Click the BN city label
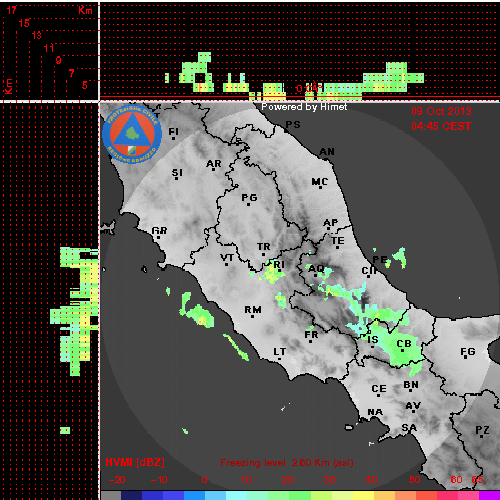The width and height of the screenshot is (500, 500). click(x=411, y=385)
